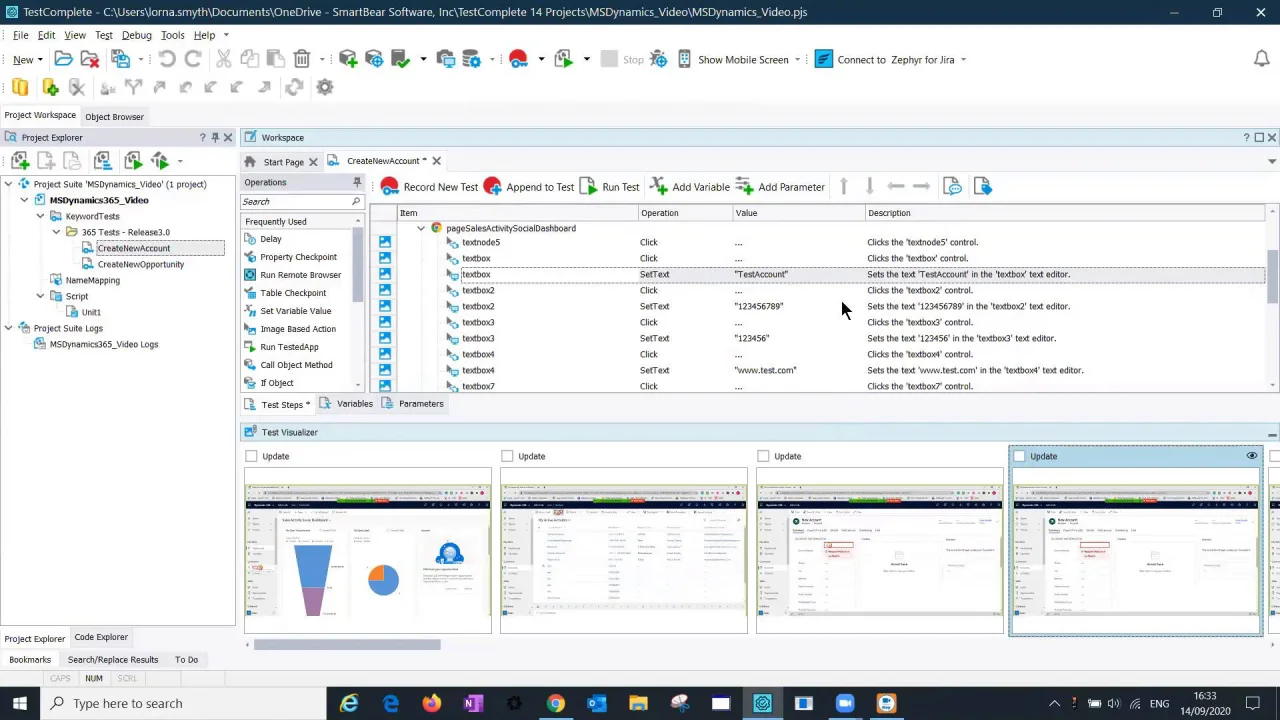The image size is (1280, 720).
Task: Click Add Variable in test editor toolbar
Action: point(690,187)
